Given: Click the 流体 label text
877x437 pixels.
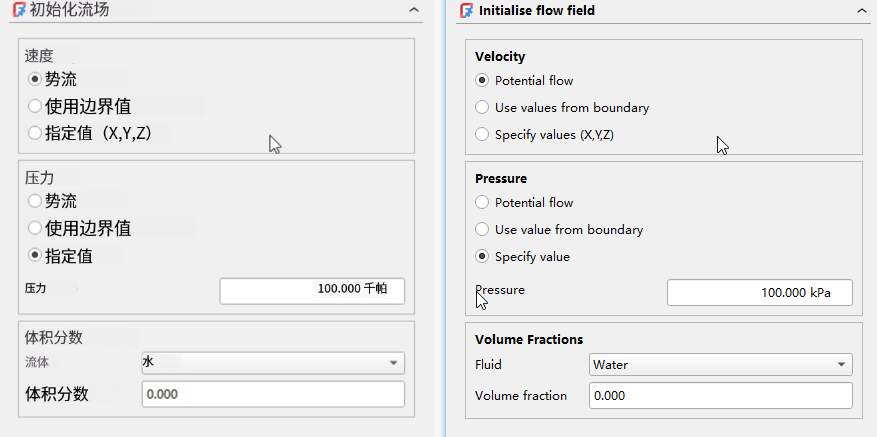Looking at the screenshot, I should [36, 363].
